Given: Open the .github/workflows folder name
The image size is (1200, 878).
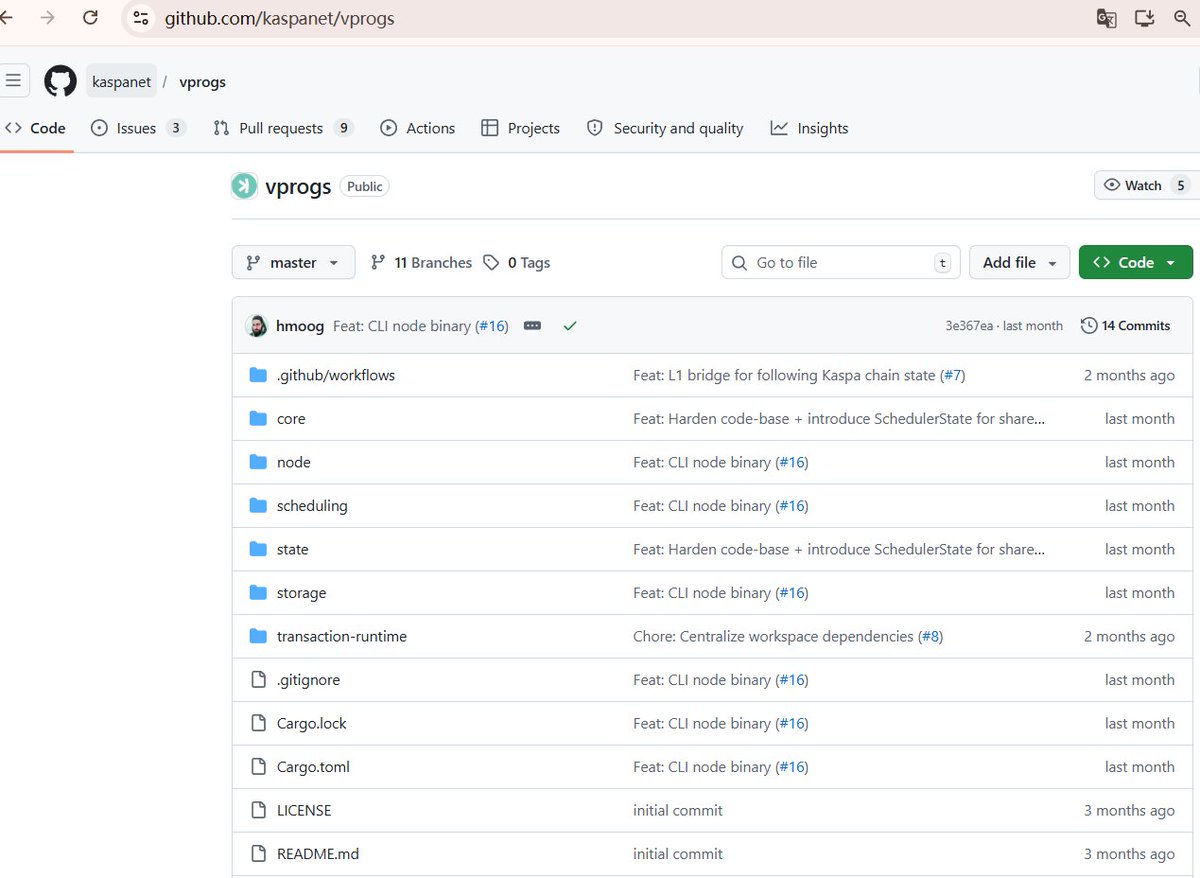Looking at the screenshot, I should [336, 375].
